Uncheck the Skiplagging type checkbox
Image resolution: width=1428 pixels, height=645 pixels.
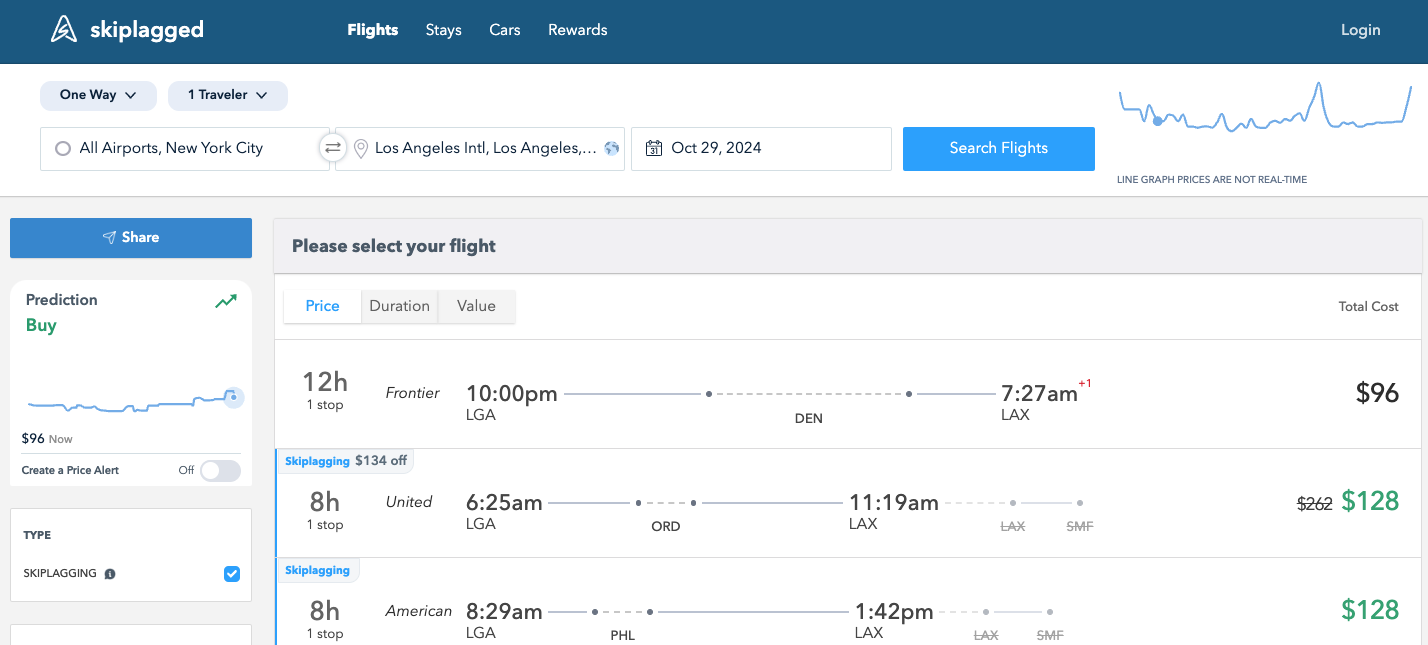(232, 574)
